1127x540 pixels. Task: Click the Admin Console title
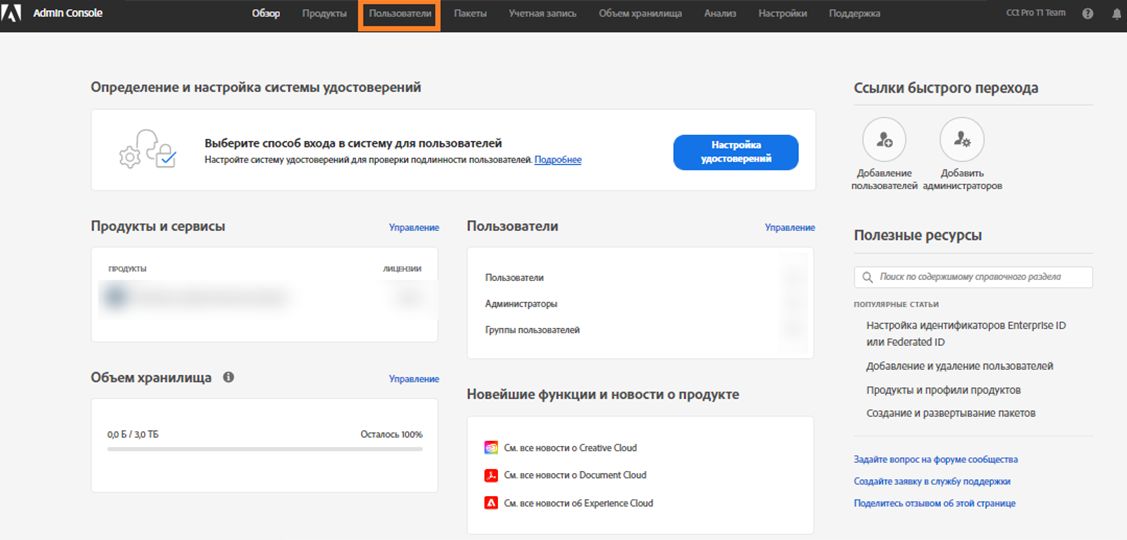click(68, 13)
